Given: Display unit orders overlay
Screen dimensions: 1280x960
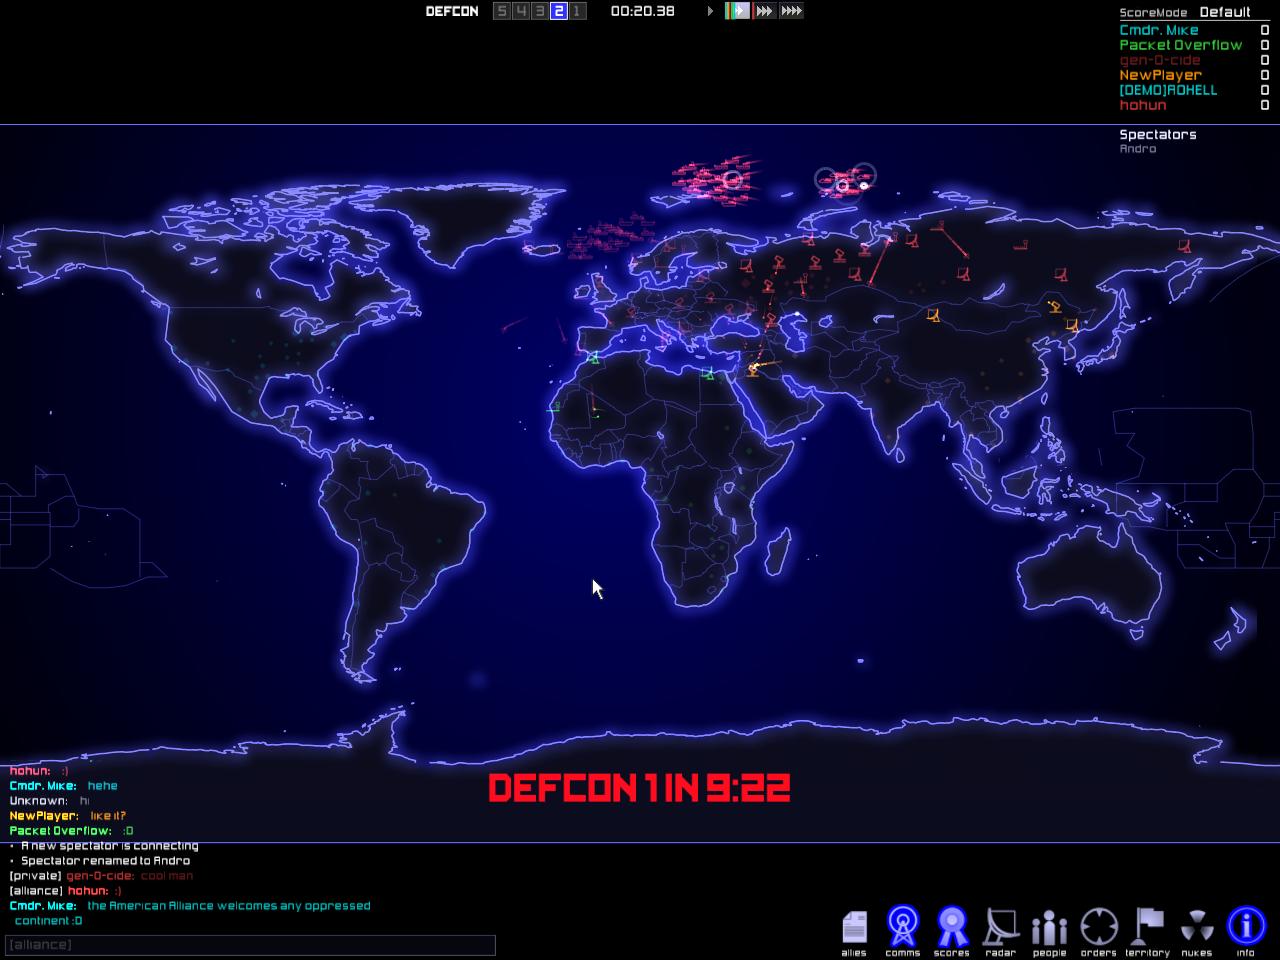Looking at the screenshot, I should tap(1098, 928).
